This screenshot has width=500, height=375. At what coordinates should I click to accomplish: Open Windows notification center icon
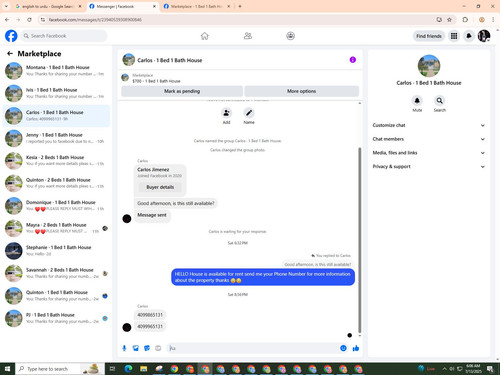490,369
